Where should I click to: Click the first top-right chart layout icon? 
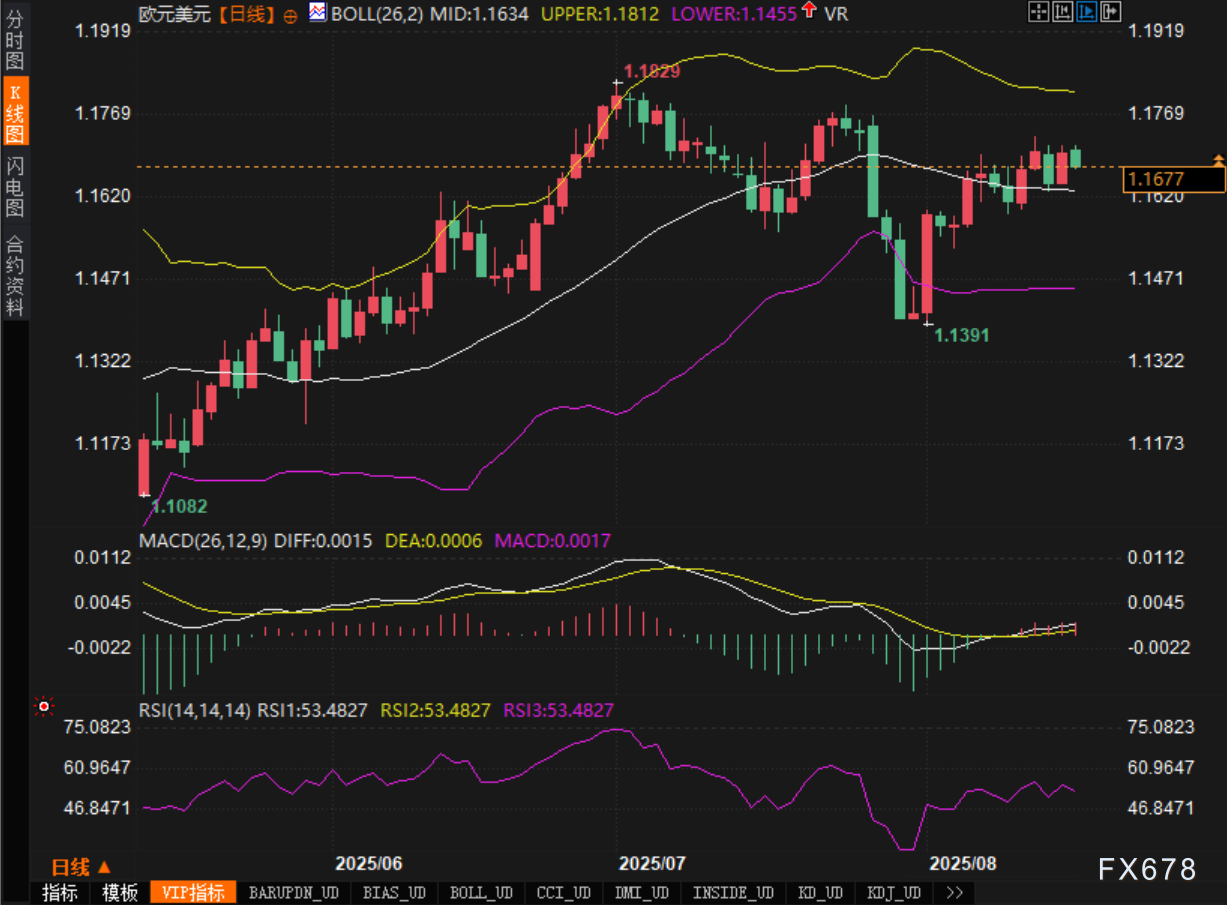1039,12
